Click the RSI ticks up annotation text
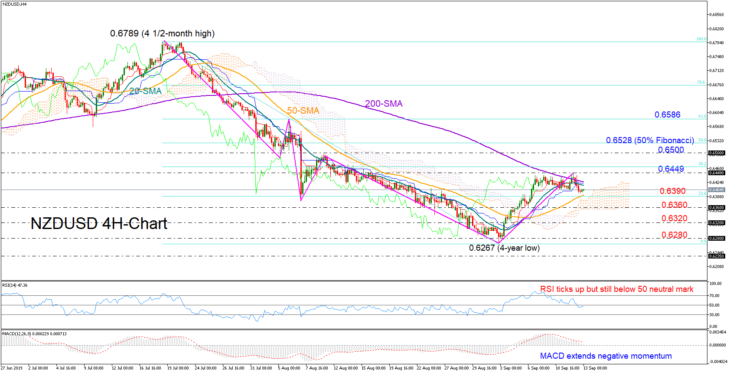Image resolution: width=730 pixels, height=373 pixels. [x=617, y=289]
